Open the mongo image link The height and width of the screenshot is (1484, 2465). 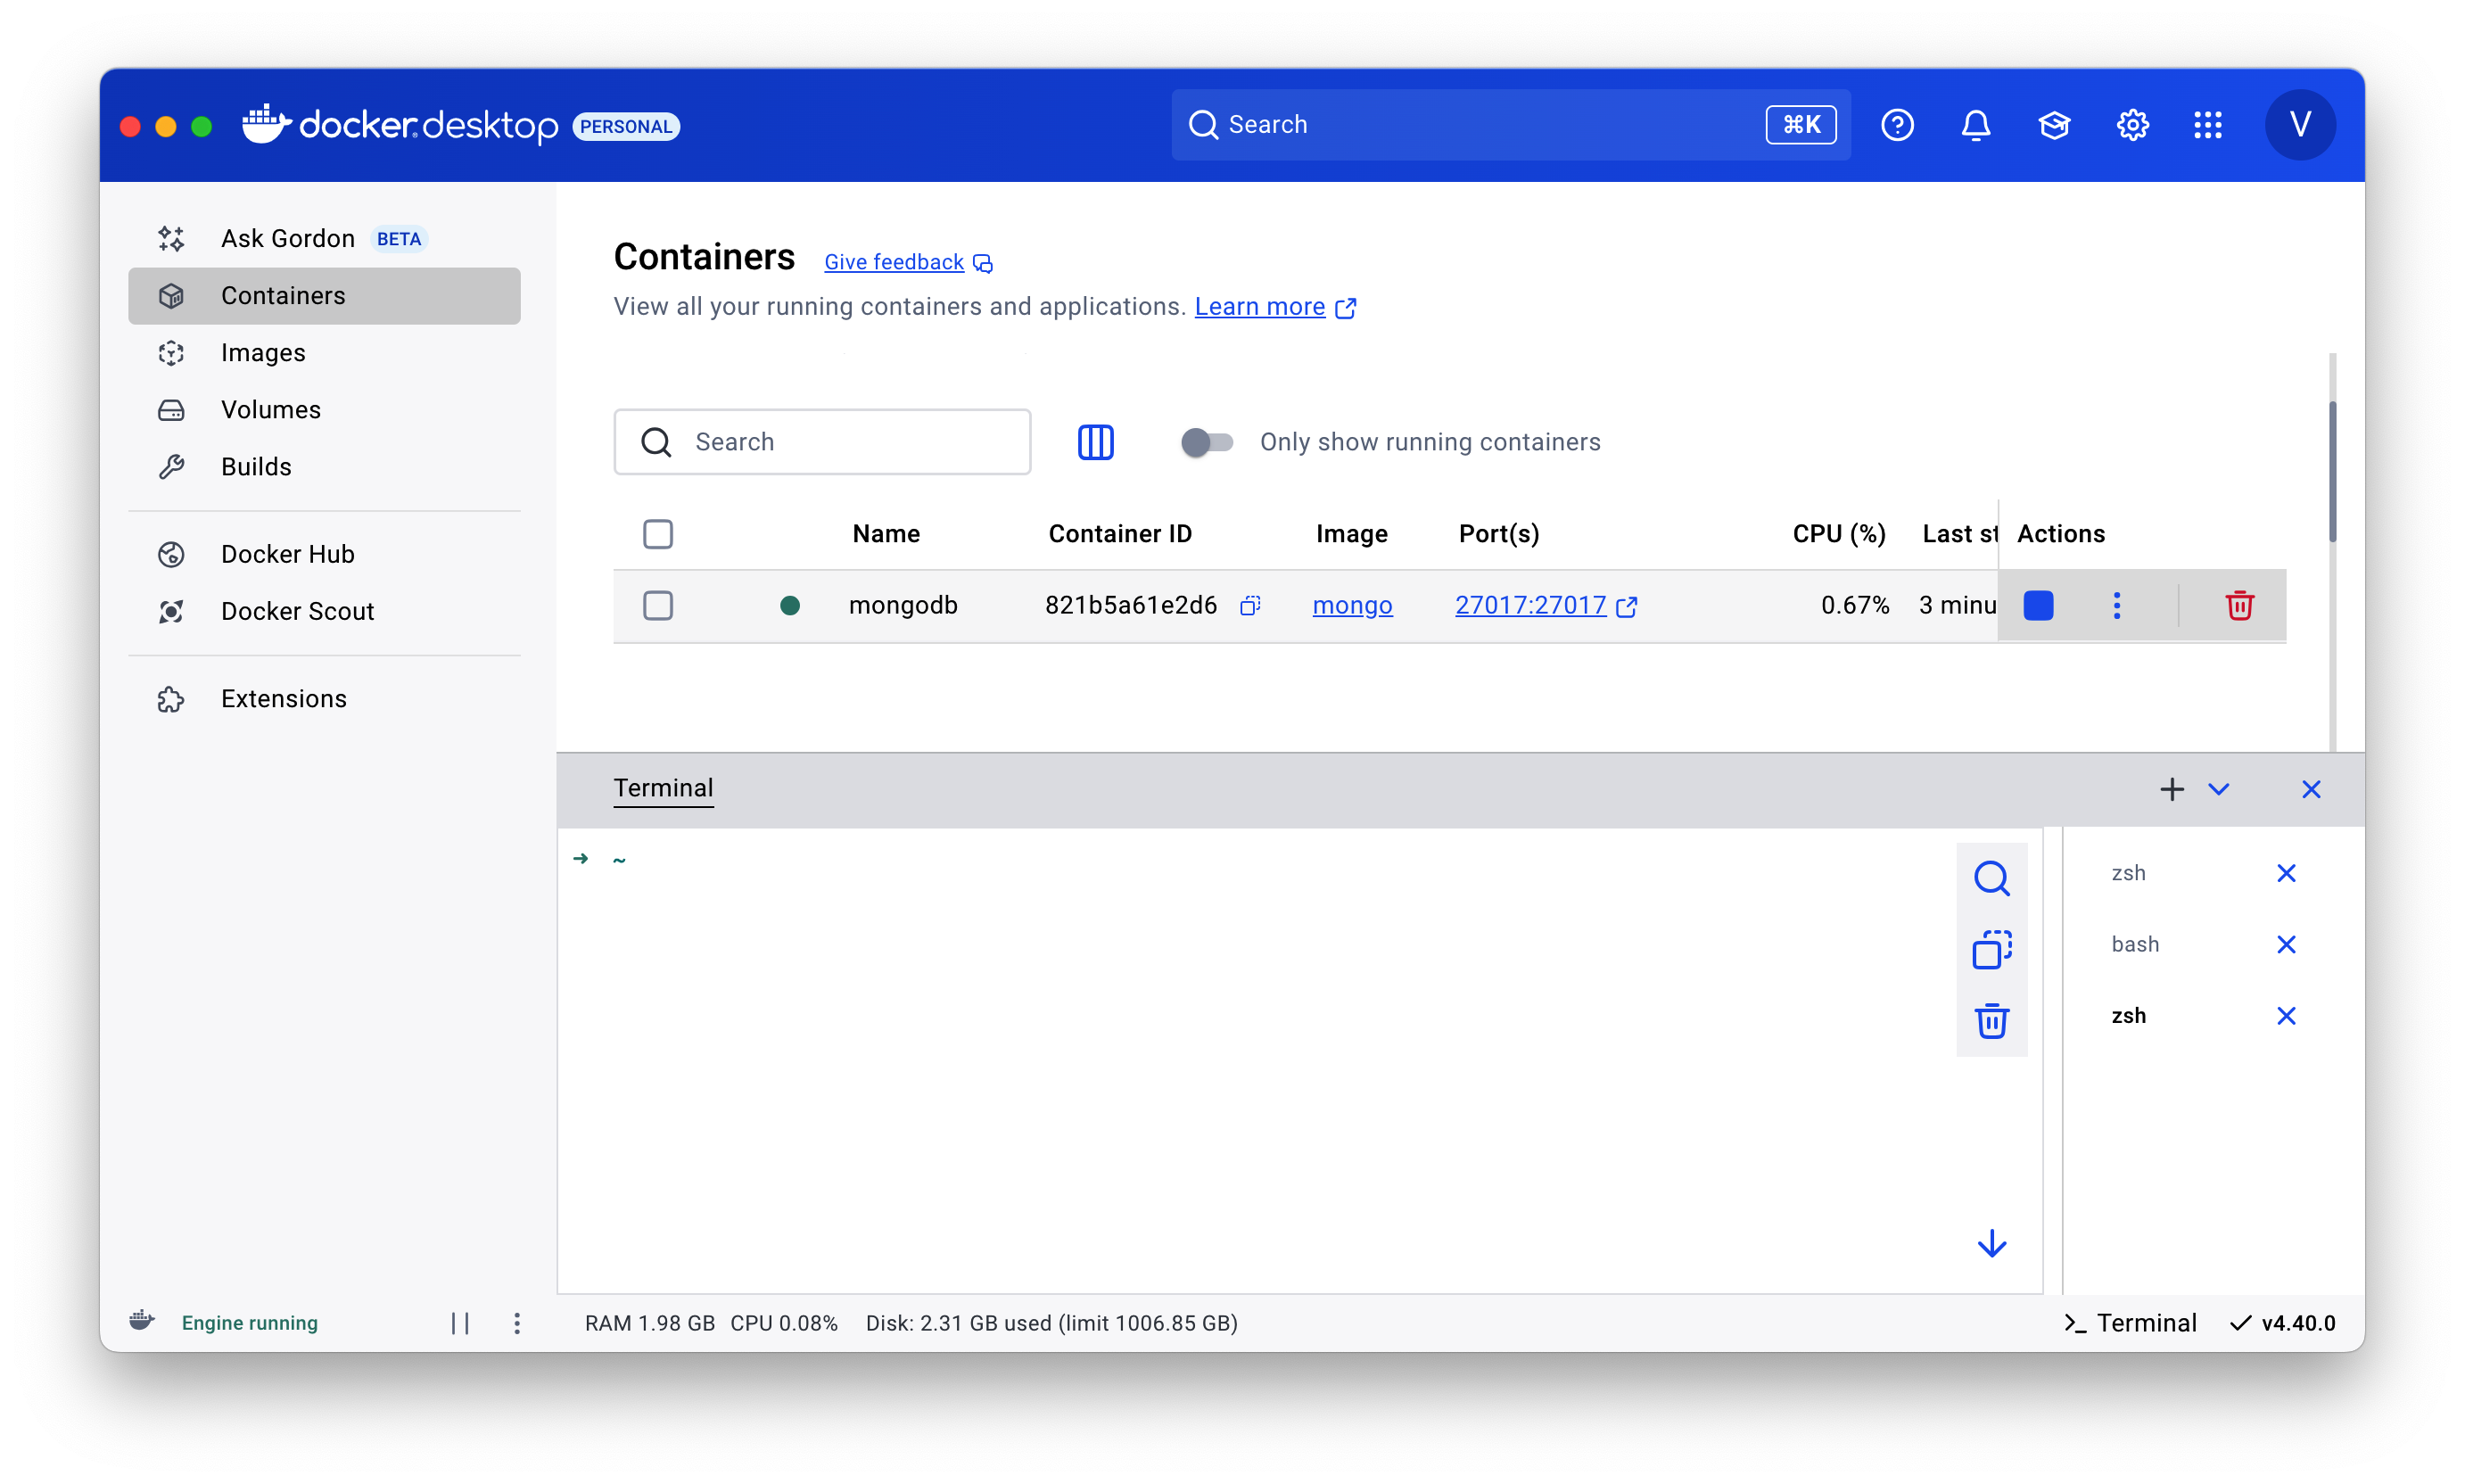coord(1351,605)
